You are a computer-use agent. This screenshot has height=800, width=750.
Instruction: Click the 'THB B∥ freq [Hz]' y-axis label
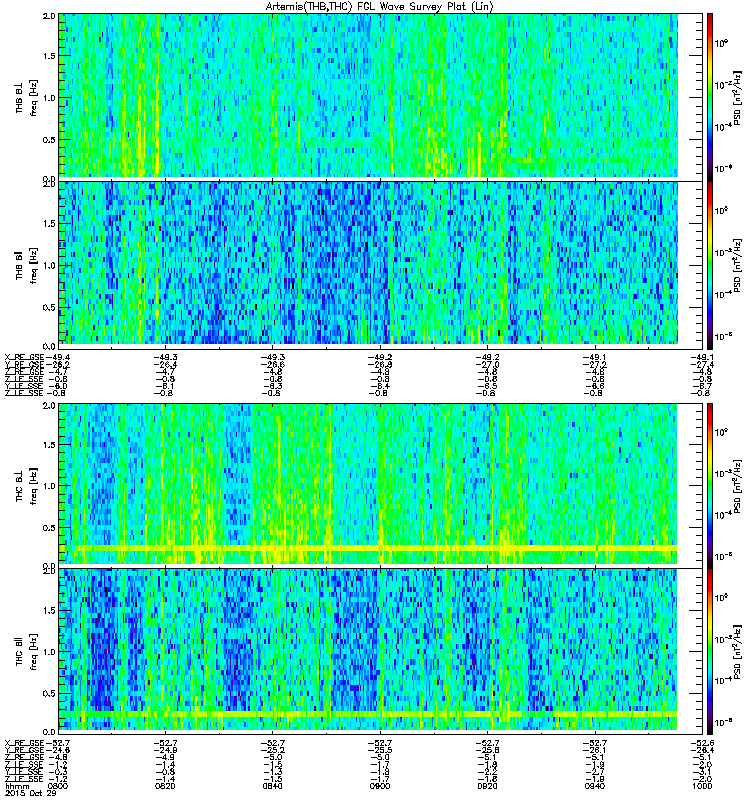coord(26,265)
